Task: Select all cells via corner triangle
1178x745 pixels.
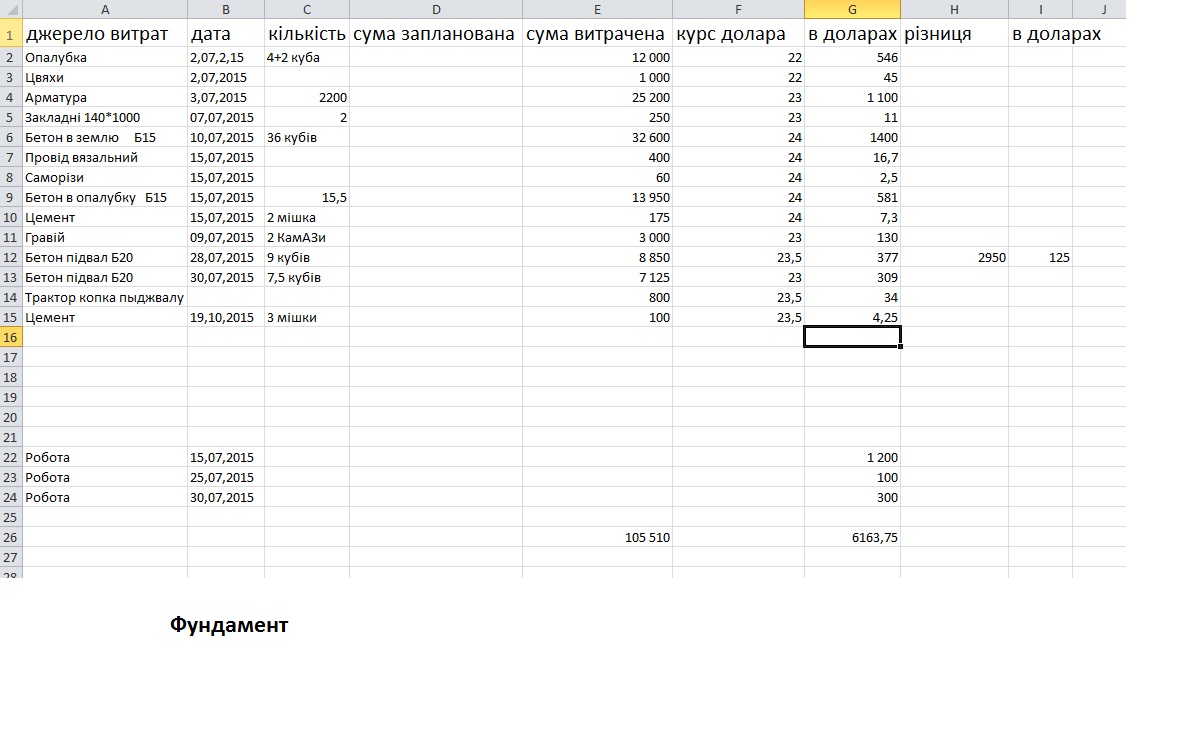Action: [11, 9]
